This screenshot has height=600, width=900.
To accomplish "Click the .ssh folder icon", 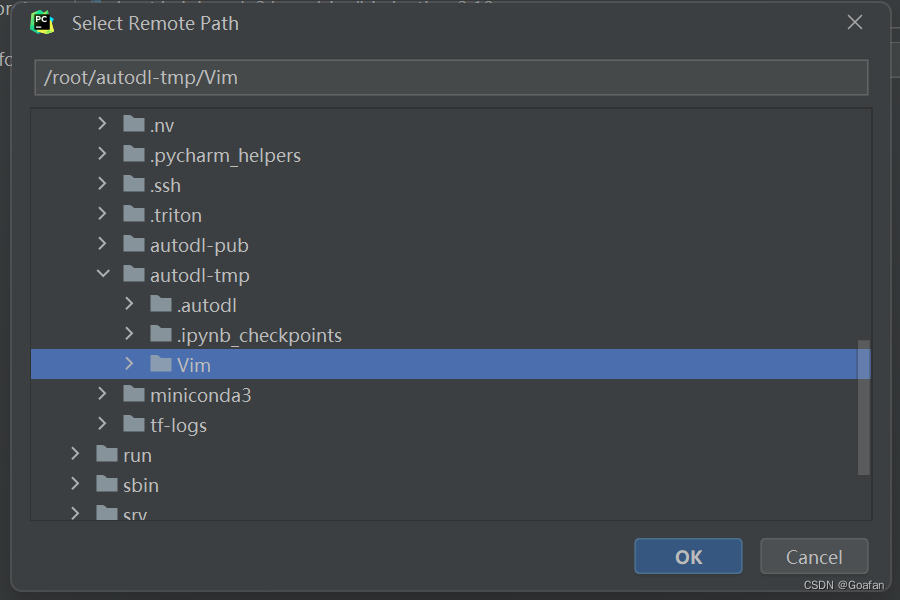I will coord(133,184).
